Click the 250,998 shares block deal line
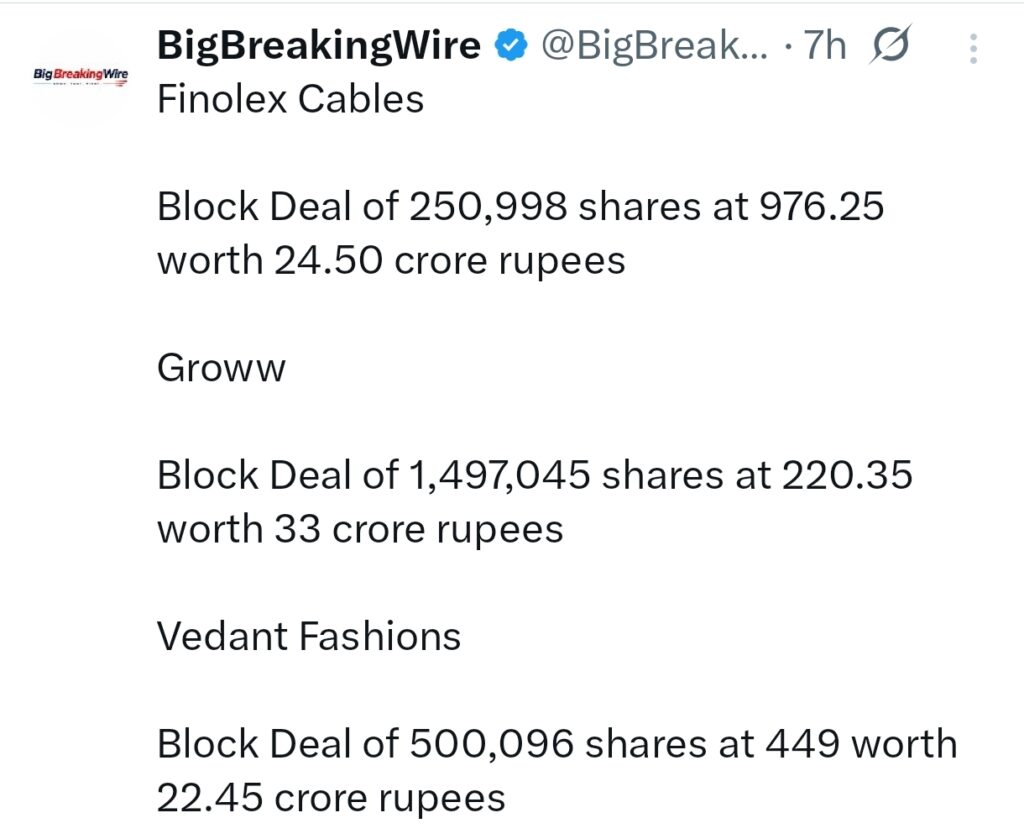Image resolution: width=1024 pixels, height=839 pixels. click(520, 206)
